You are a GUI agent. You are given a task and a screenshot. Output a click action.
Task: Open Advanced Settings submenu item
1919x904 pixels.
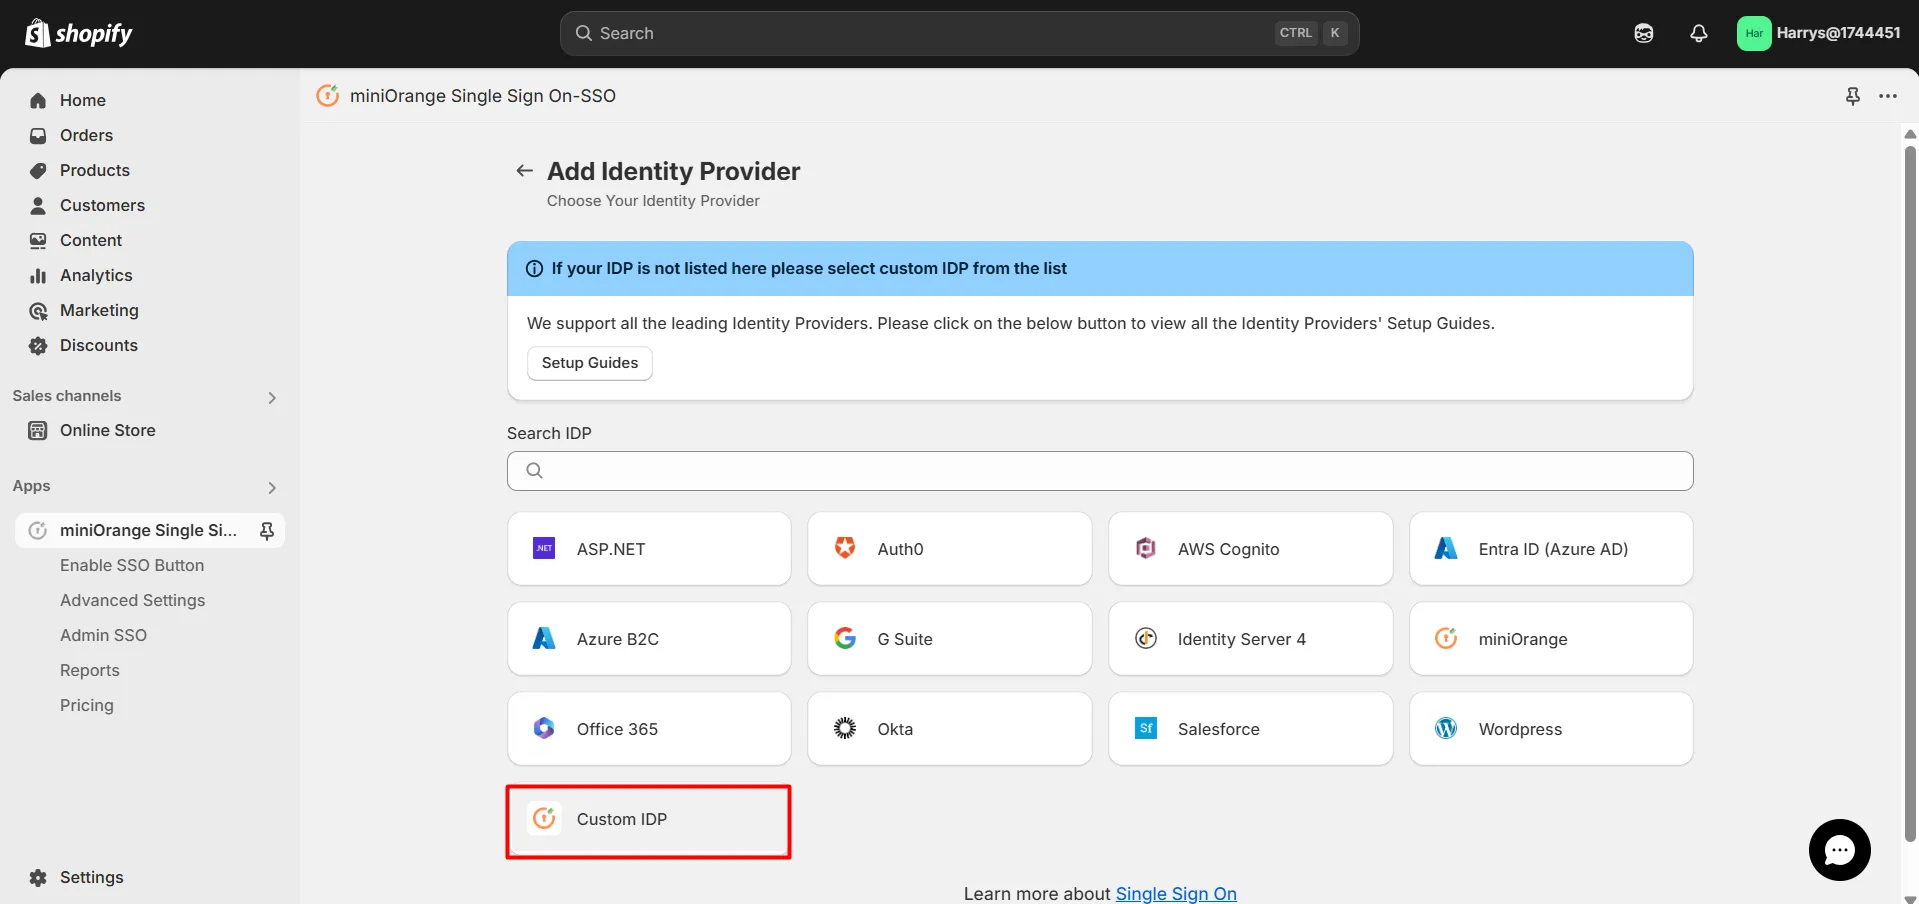coord(132,600)
